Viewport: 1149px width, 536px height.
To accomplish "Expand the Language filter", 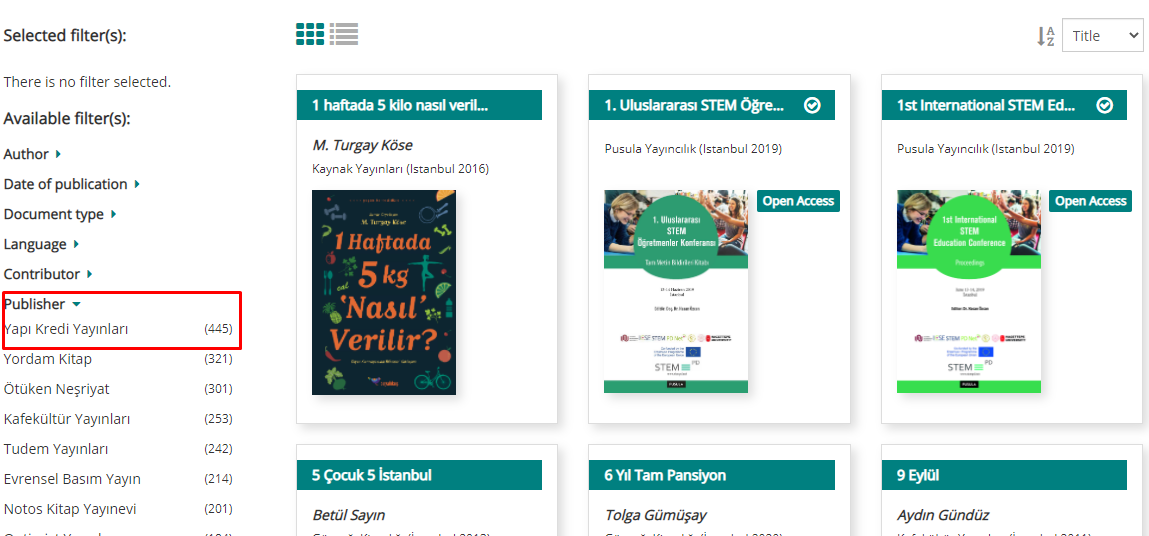I will pyautogui.click(x=42, y=244).
